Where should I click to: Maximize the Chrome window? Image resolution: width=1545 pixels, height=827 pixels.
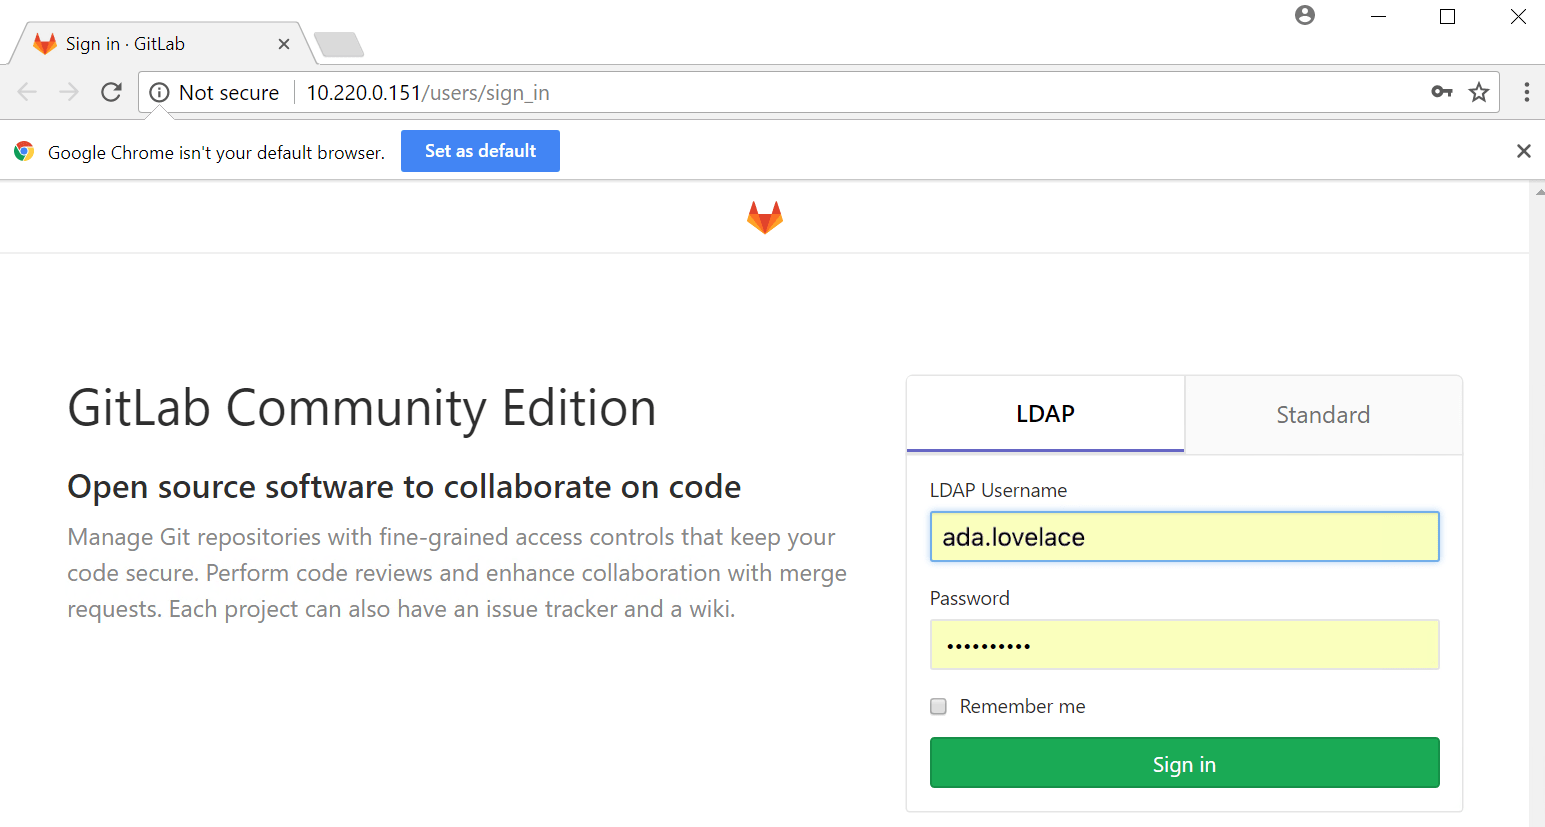pos(1447,17)
